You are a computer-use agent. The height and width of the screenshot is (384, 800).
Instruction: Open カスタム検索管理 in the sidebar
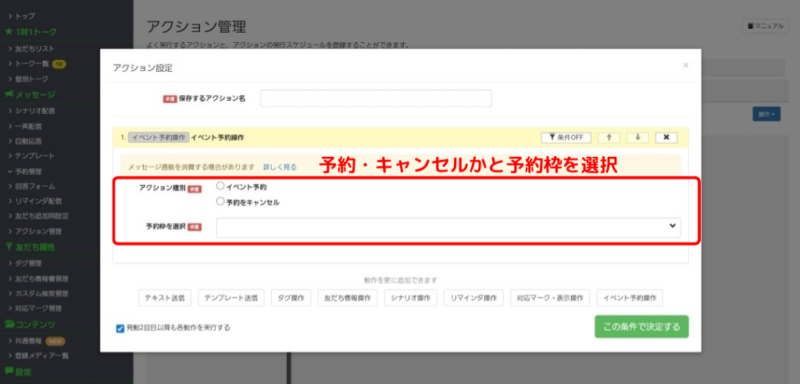41,294
